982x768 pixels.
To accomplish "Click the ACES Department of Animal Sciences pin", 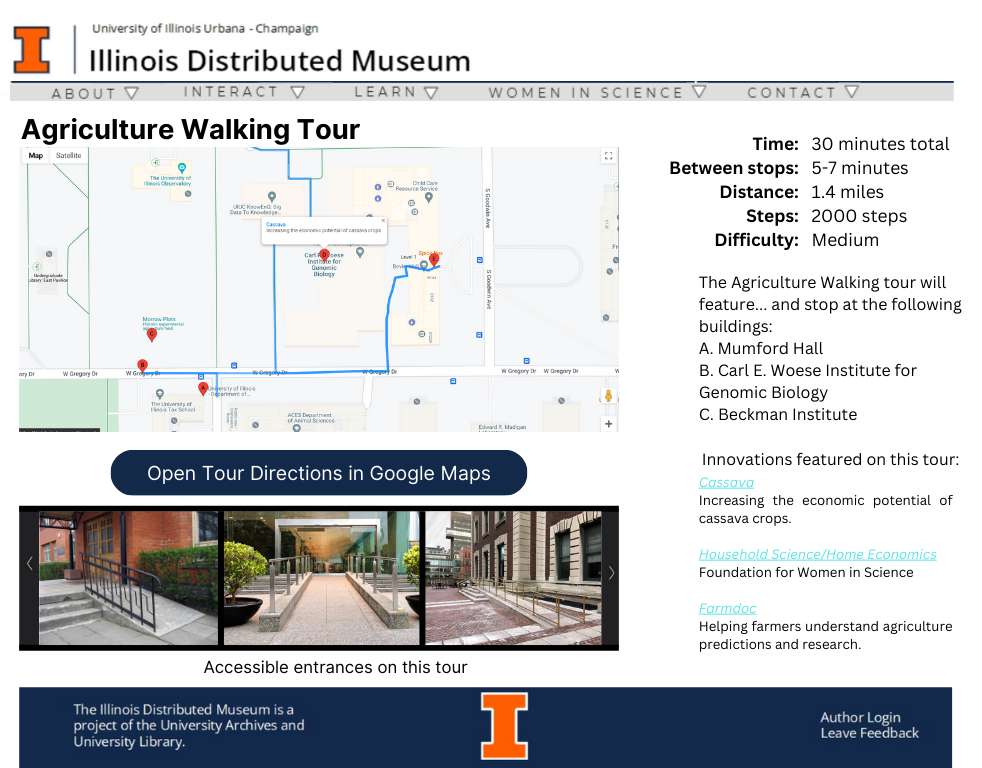I will click(297, 428).
